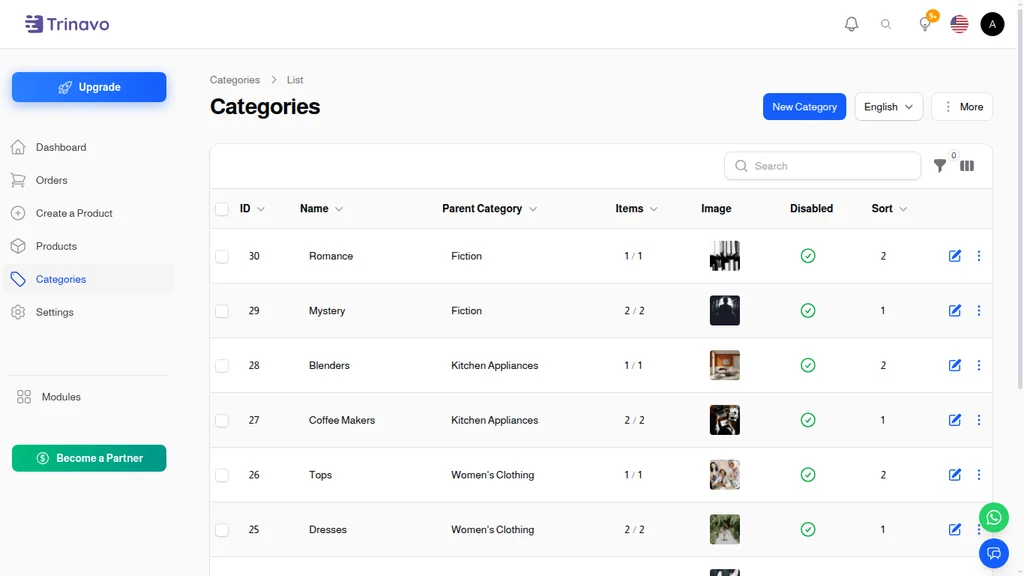Click 'Kitchen Appliances' in Blenders row
Screen dimensions: 1024x576
[x=494, y=365]
